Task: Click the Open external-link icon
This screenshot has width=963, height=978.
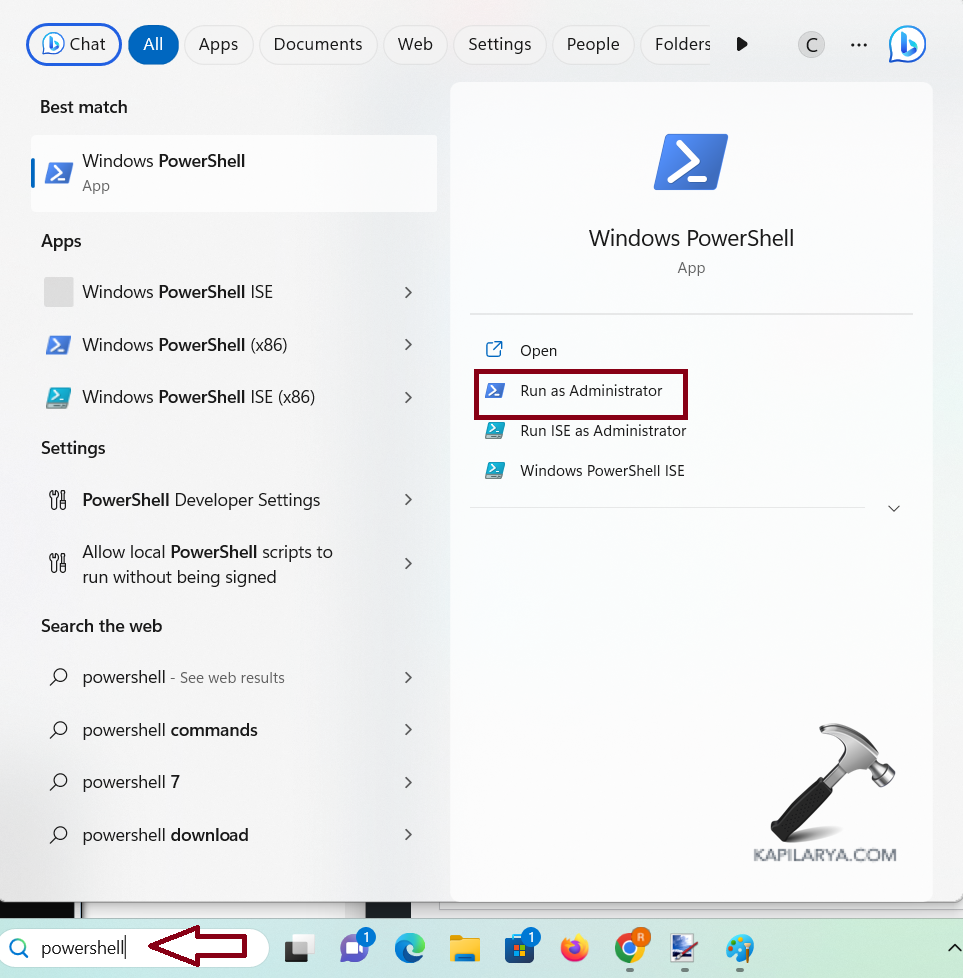Action: tap(495, 349)
